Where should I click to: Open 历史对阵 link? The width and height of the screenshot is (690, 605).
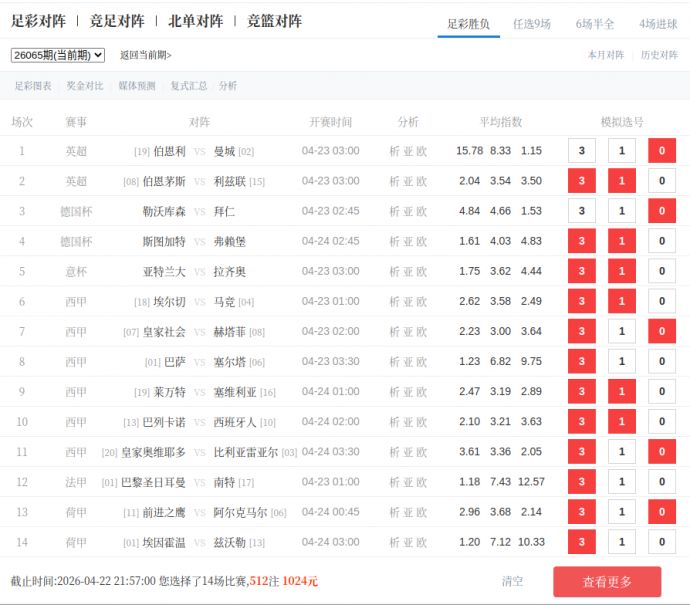click(659, 55)
